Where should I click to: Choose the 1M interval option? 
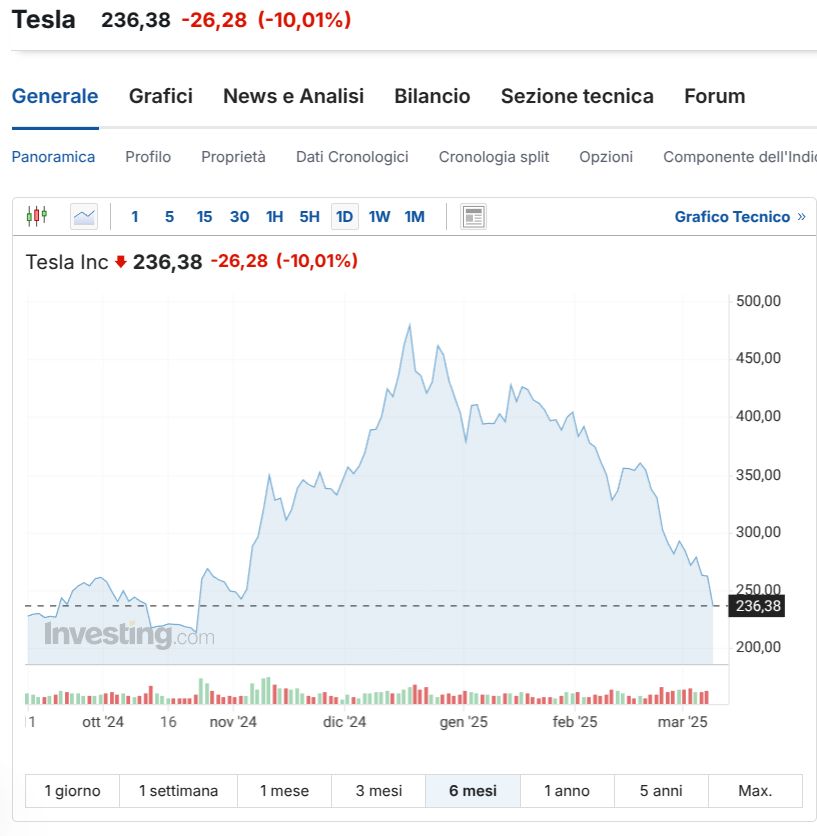coord(414,216)
